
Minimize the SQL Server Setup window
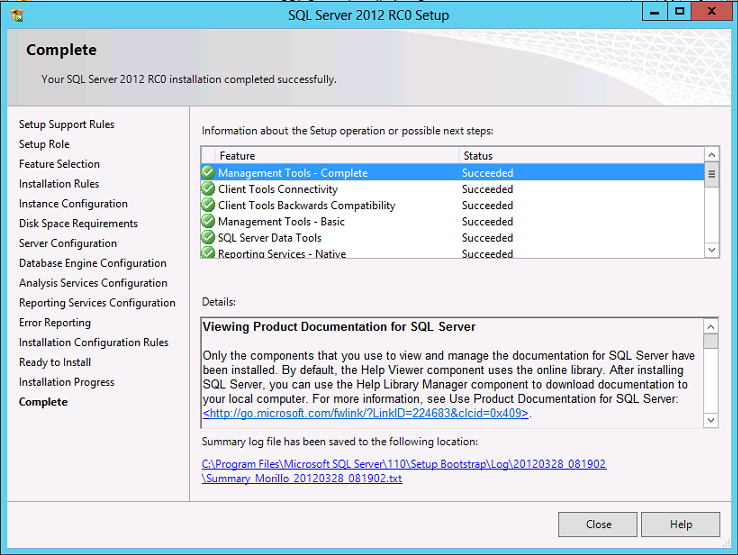[654, 12]
